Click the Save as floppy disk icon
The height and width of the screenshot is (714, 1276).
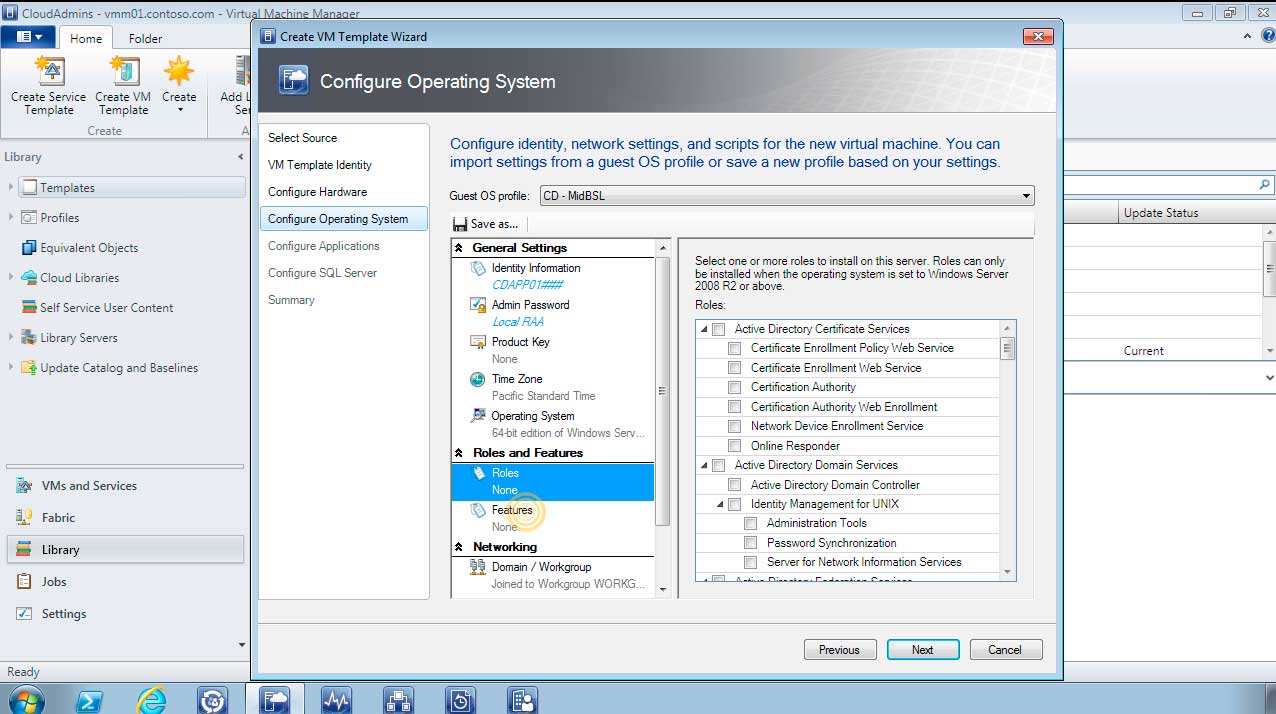(460, 224)
